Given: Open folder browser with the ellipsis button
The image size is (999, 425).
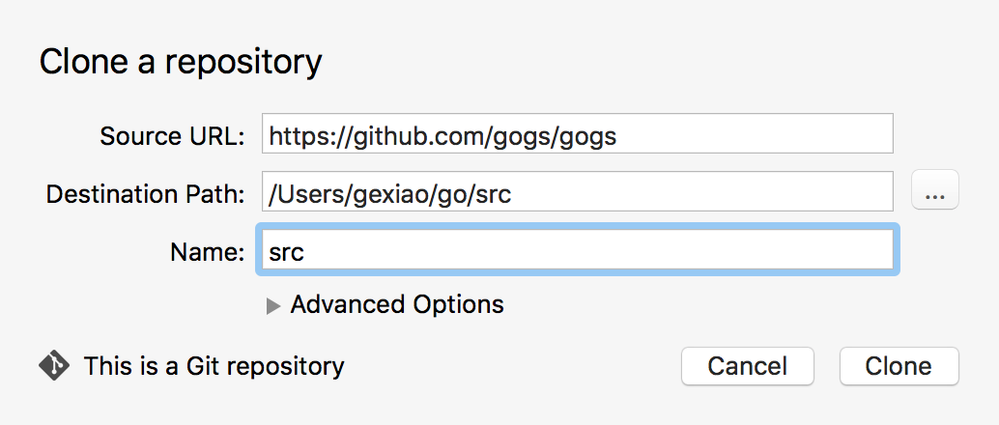Looking at the screenshot, I should [935, 190].
